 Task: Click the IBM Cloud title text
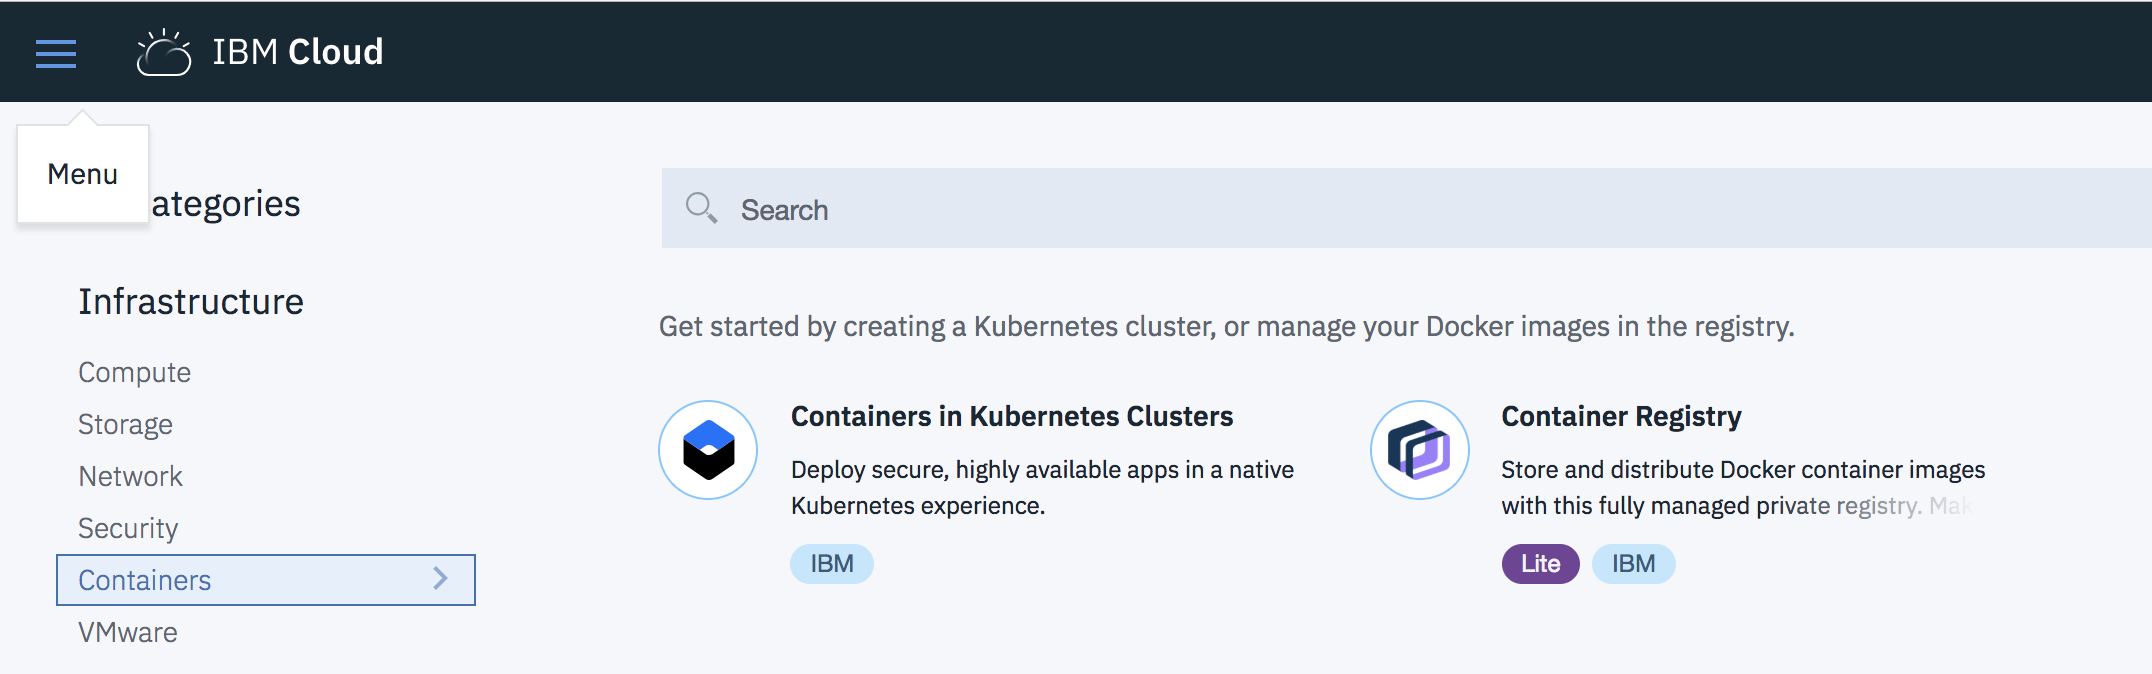298,52
